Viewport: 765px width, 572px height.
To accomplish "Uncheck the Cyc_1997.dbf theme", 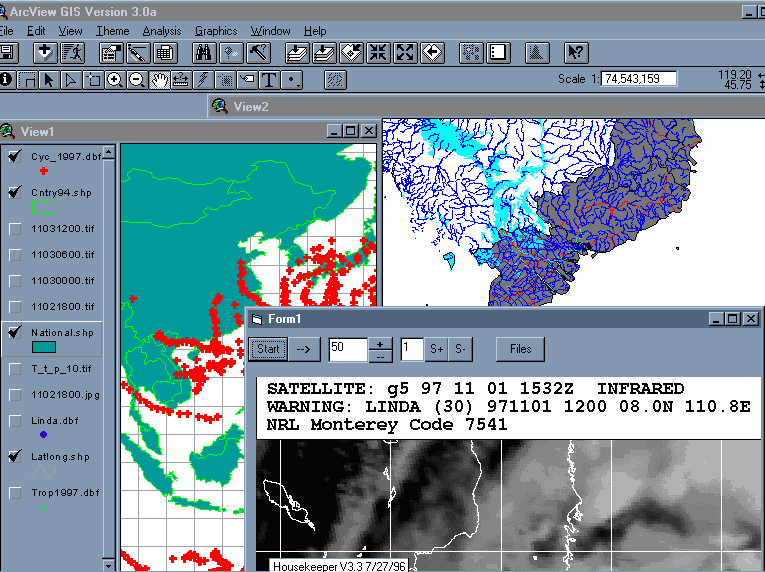I will (x=15, y=155).
